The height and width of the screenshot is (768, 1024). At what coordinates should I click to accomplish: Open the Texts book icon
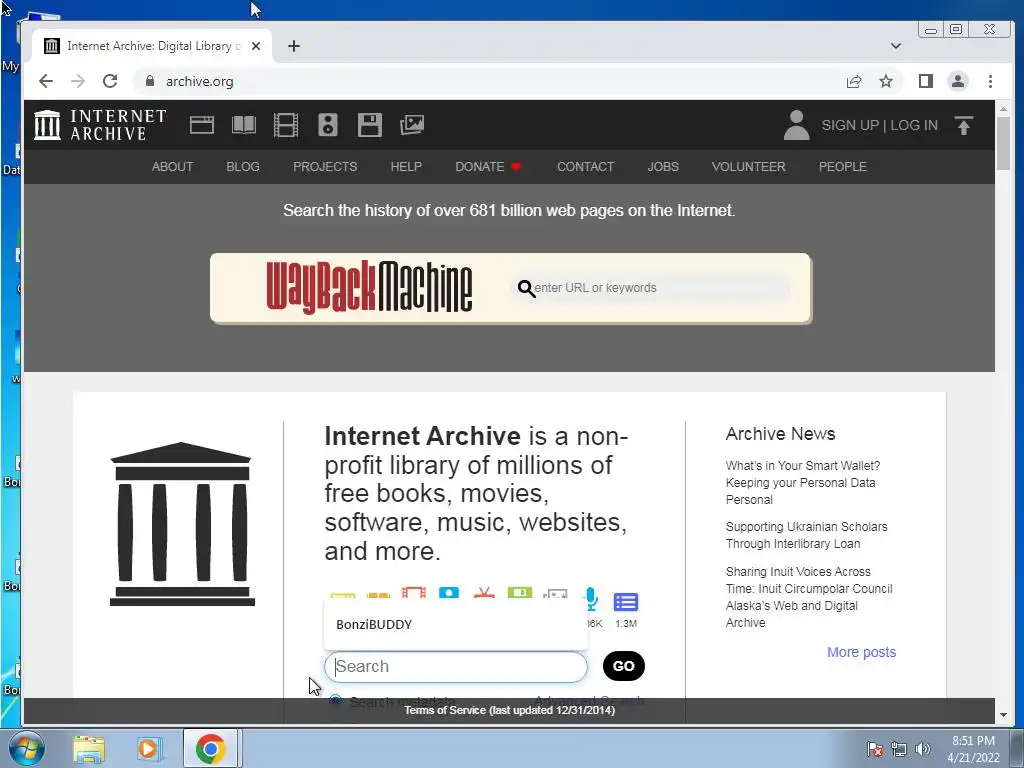(x=244, y=125)
